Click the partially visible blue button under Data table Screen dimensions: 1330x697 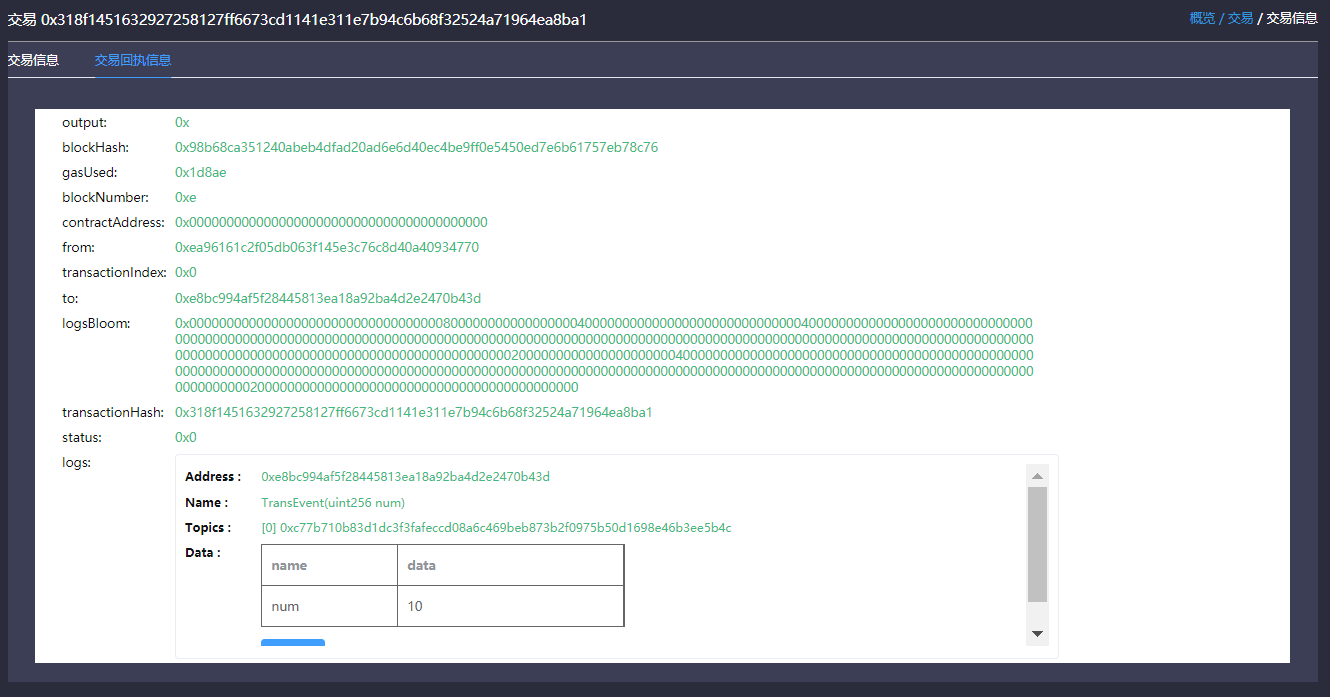pos(293,642)
